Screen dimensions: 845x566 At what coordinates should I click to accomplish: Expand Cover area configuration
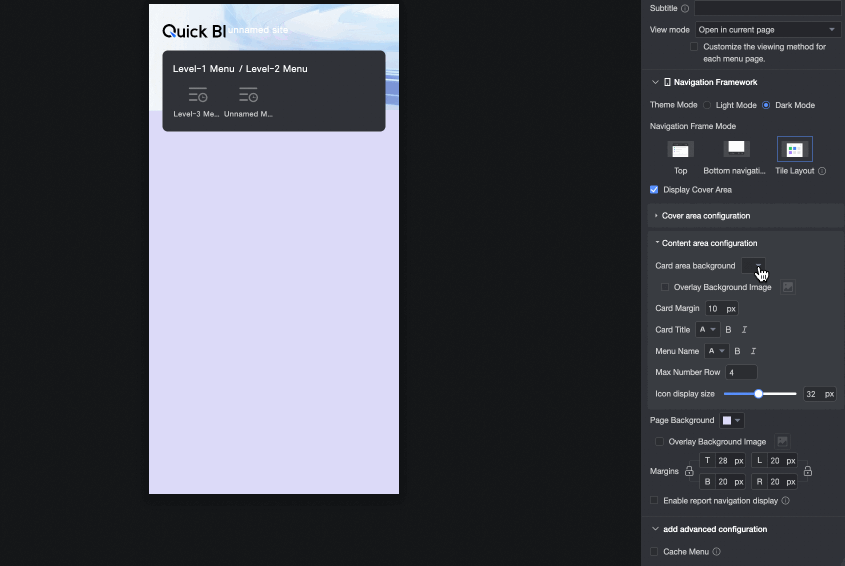(x=656, y=216)
